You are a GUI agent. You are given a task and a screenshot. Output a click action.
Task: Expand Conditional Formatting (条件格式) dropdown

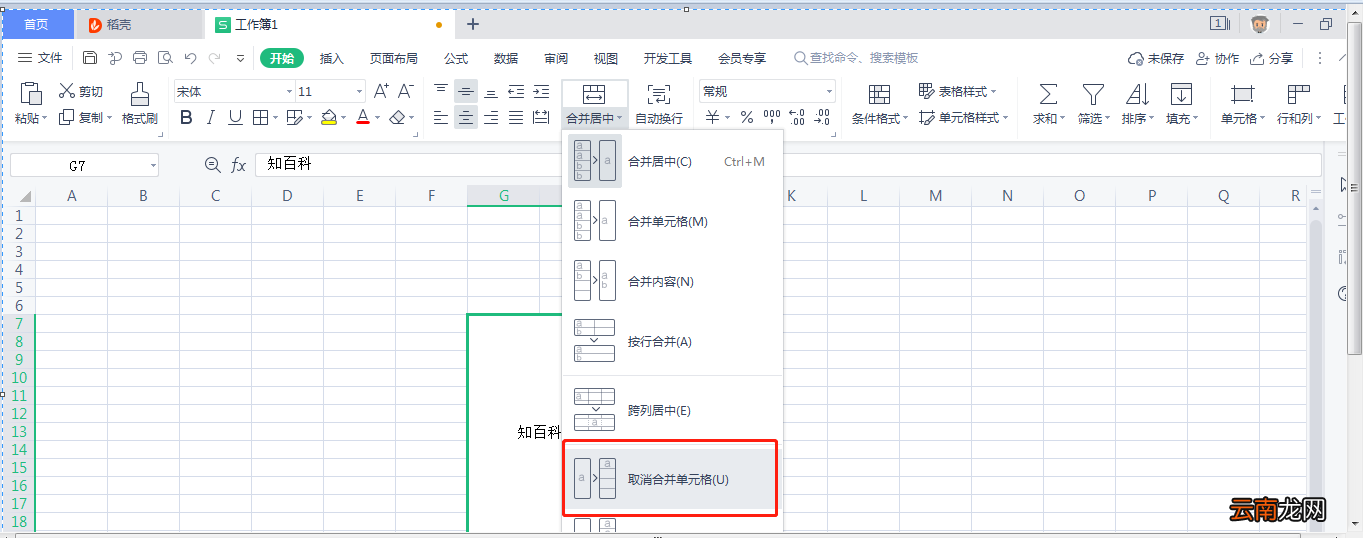(905, 119)
